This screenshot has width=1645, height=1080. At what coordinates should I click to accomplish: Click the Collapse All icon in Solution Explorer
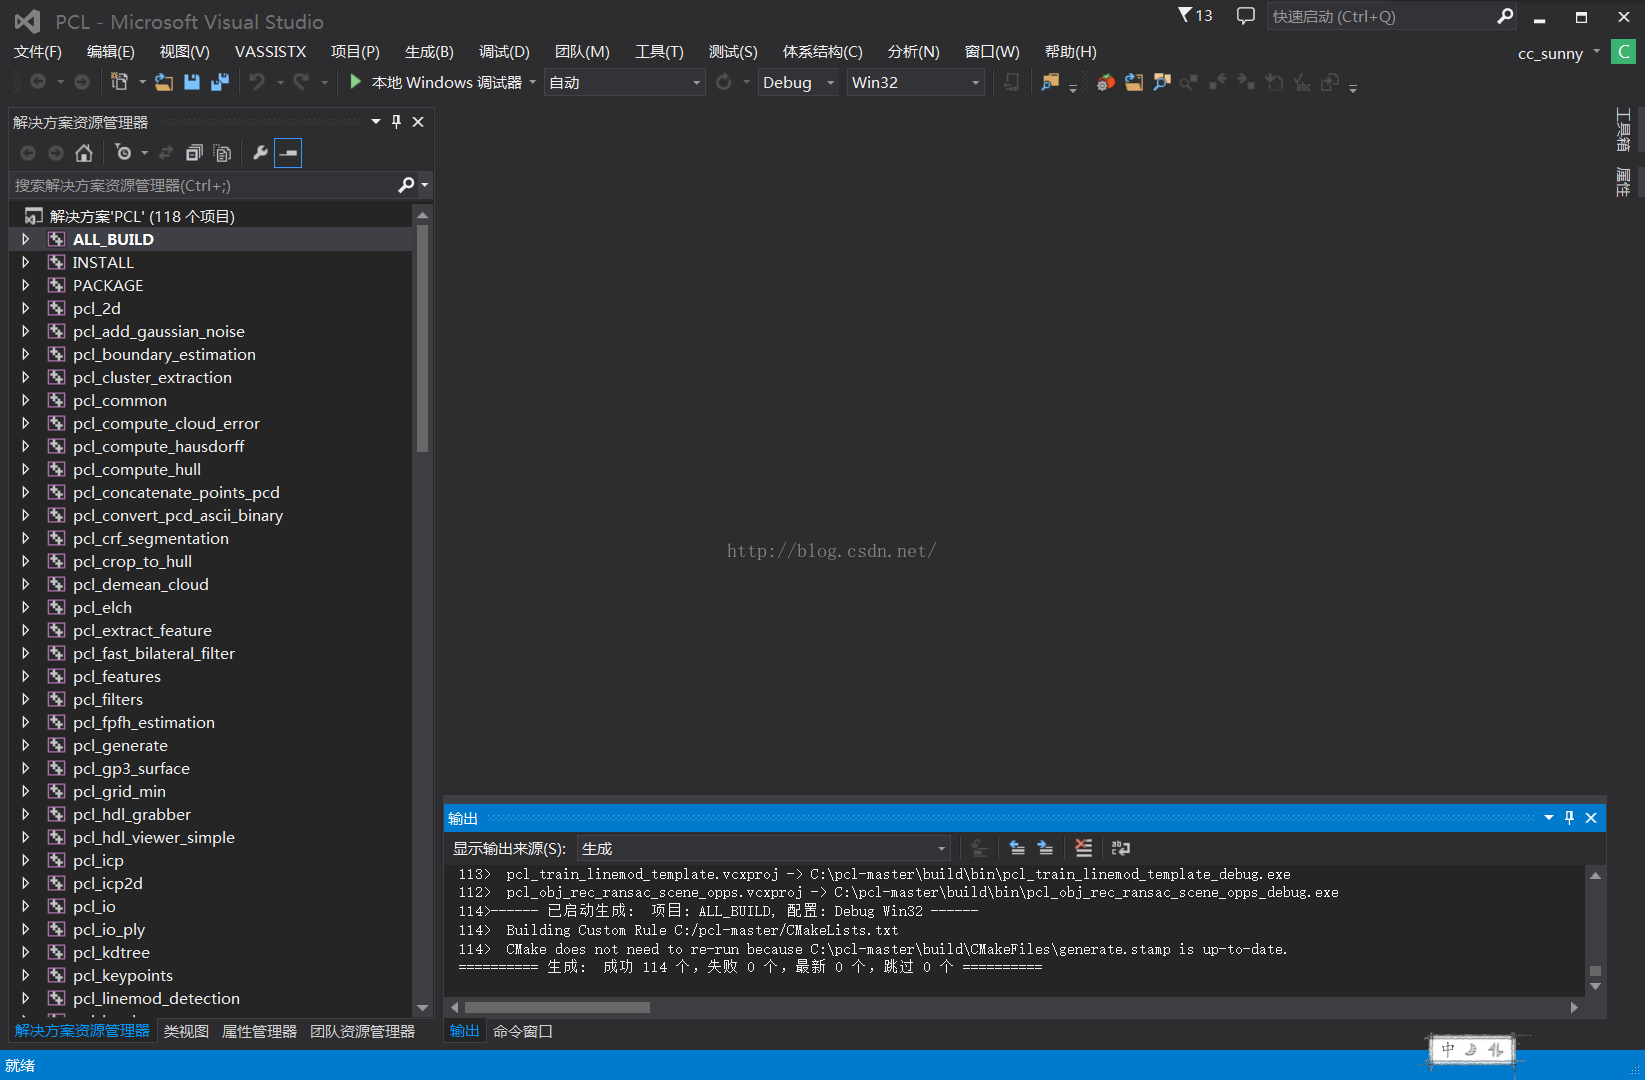coord(194,153)
